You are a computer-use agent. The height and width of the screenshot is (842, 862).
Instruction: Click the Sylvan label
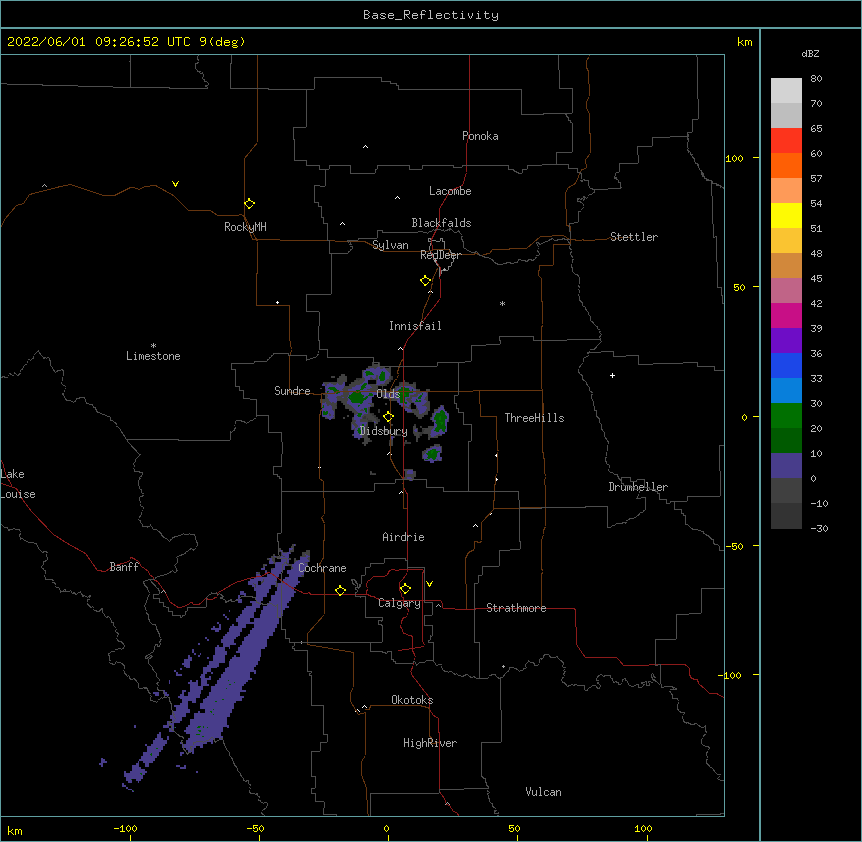coord(390,245)
